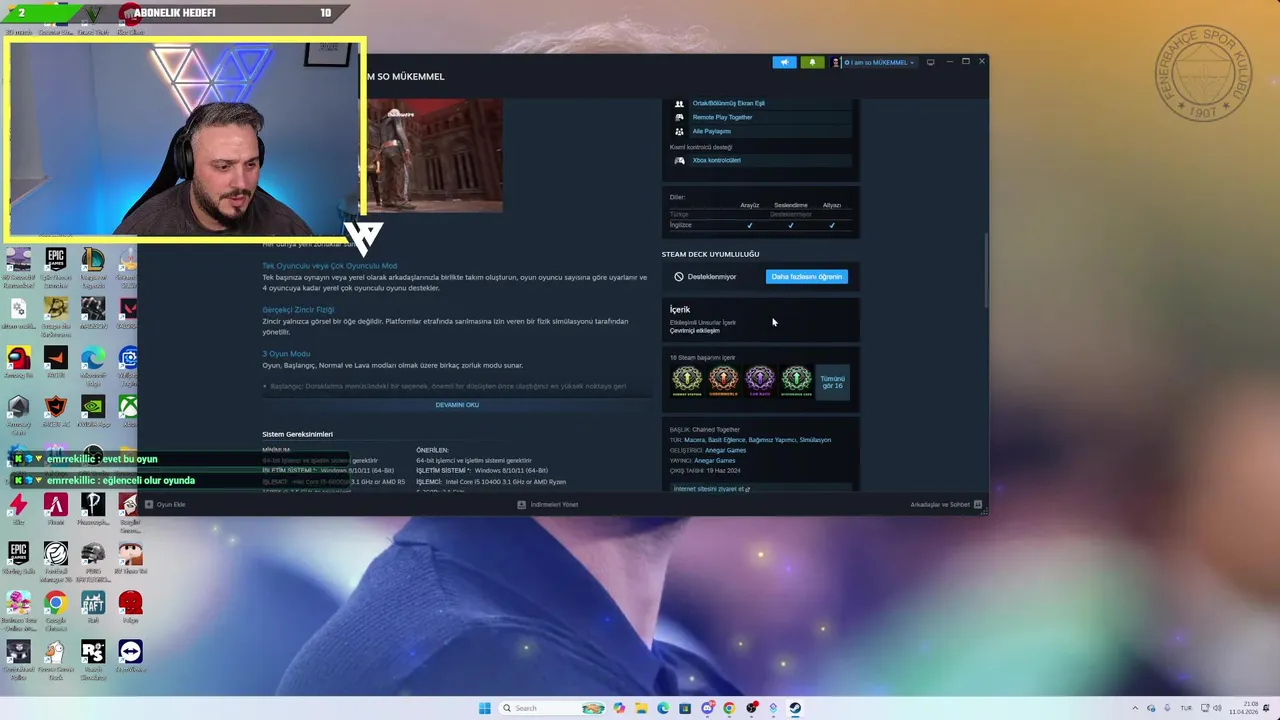
Task: Click the Steam store page scrollbar
Action: click(x=985, y=270)
